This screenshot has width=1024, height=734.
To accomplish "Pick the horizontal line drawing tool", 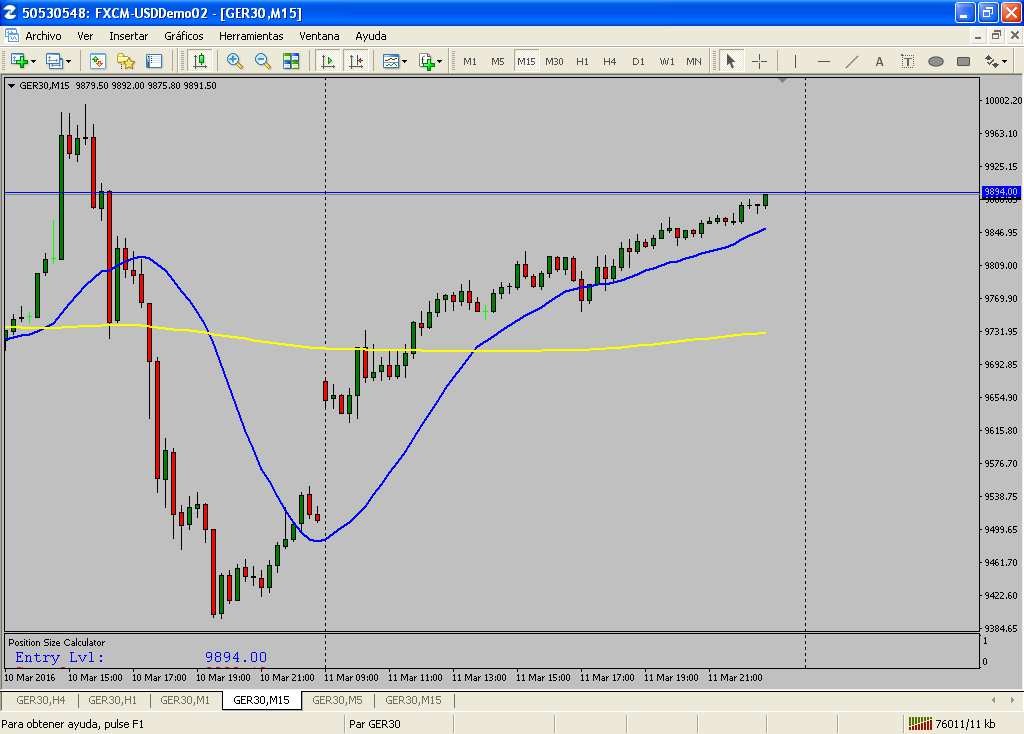I will [824, 61].
